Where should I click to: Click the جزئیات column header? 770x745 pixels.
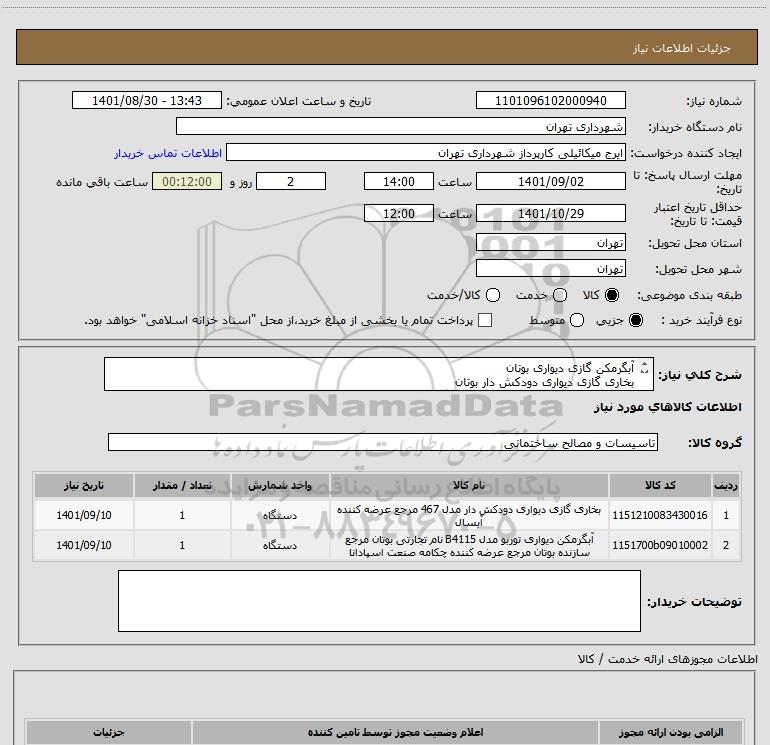109,732
